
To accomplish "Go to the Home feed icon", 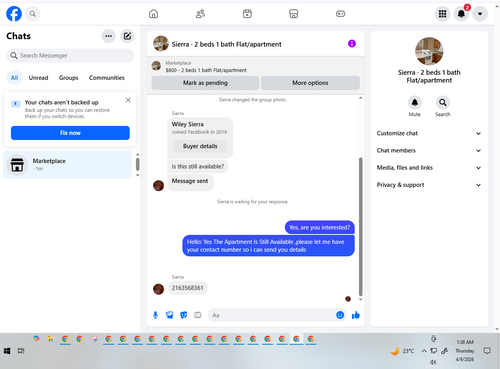I will tap(153, 14).
